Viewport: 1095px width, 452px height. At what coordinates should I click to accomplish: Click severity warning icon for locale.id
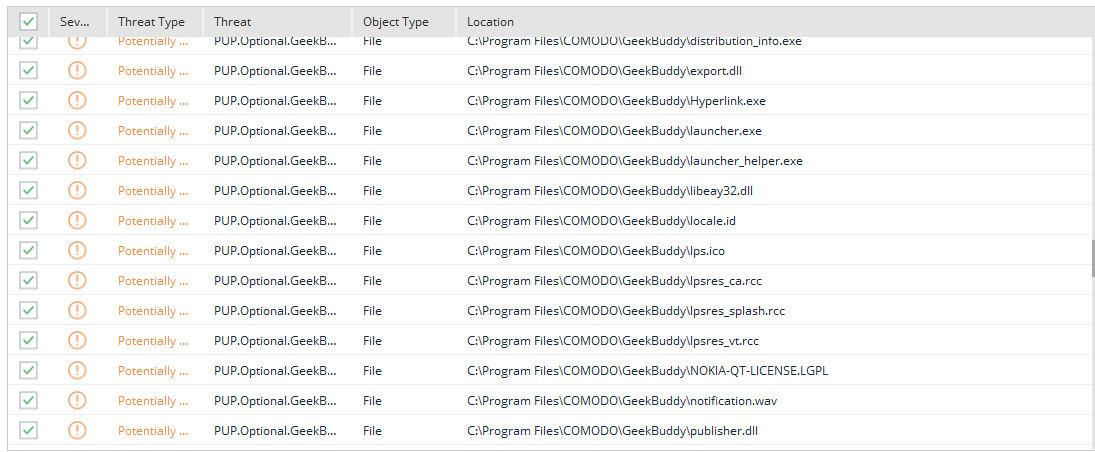78,221
